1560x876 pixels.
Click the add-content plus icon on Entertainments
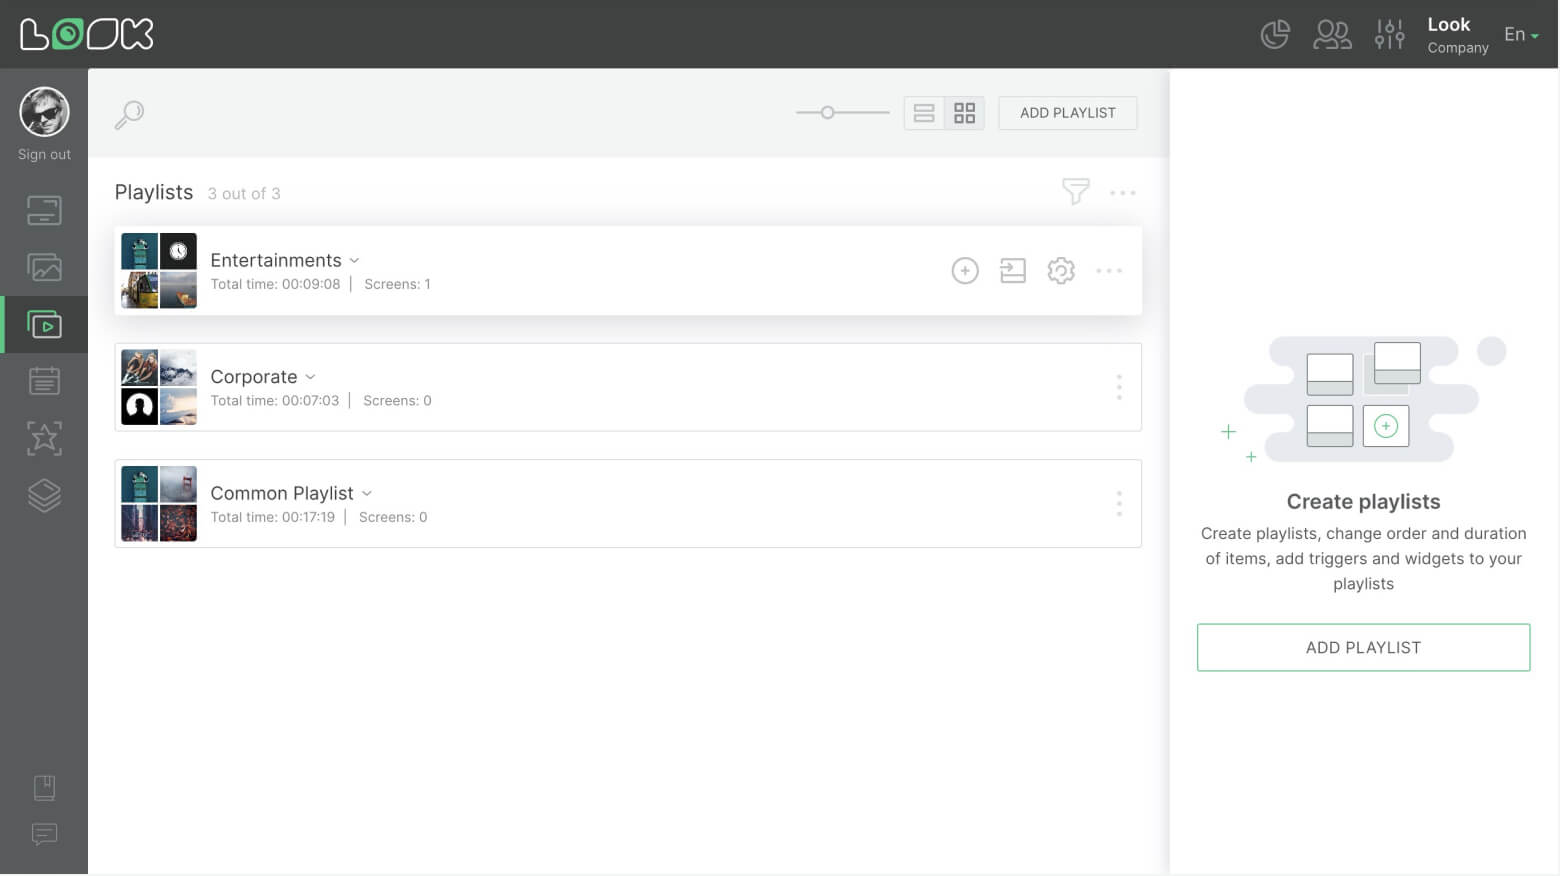(x=964, y=271)
